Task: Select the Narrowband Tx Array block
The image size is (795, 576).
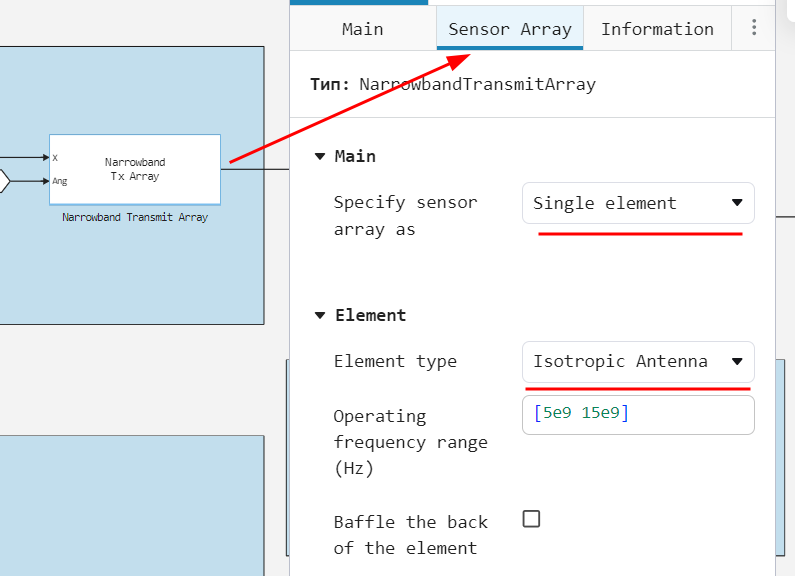Action: point(135,169)
